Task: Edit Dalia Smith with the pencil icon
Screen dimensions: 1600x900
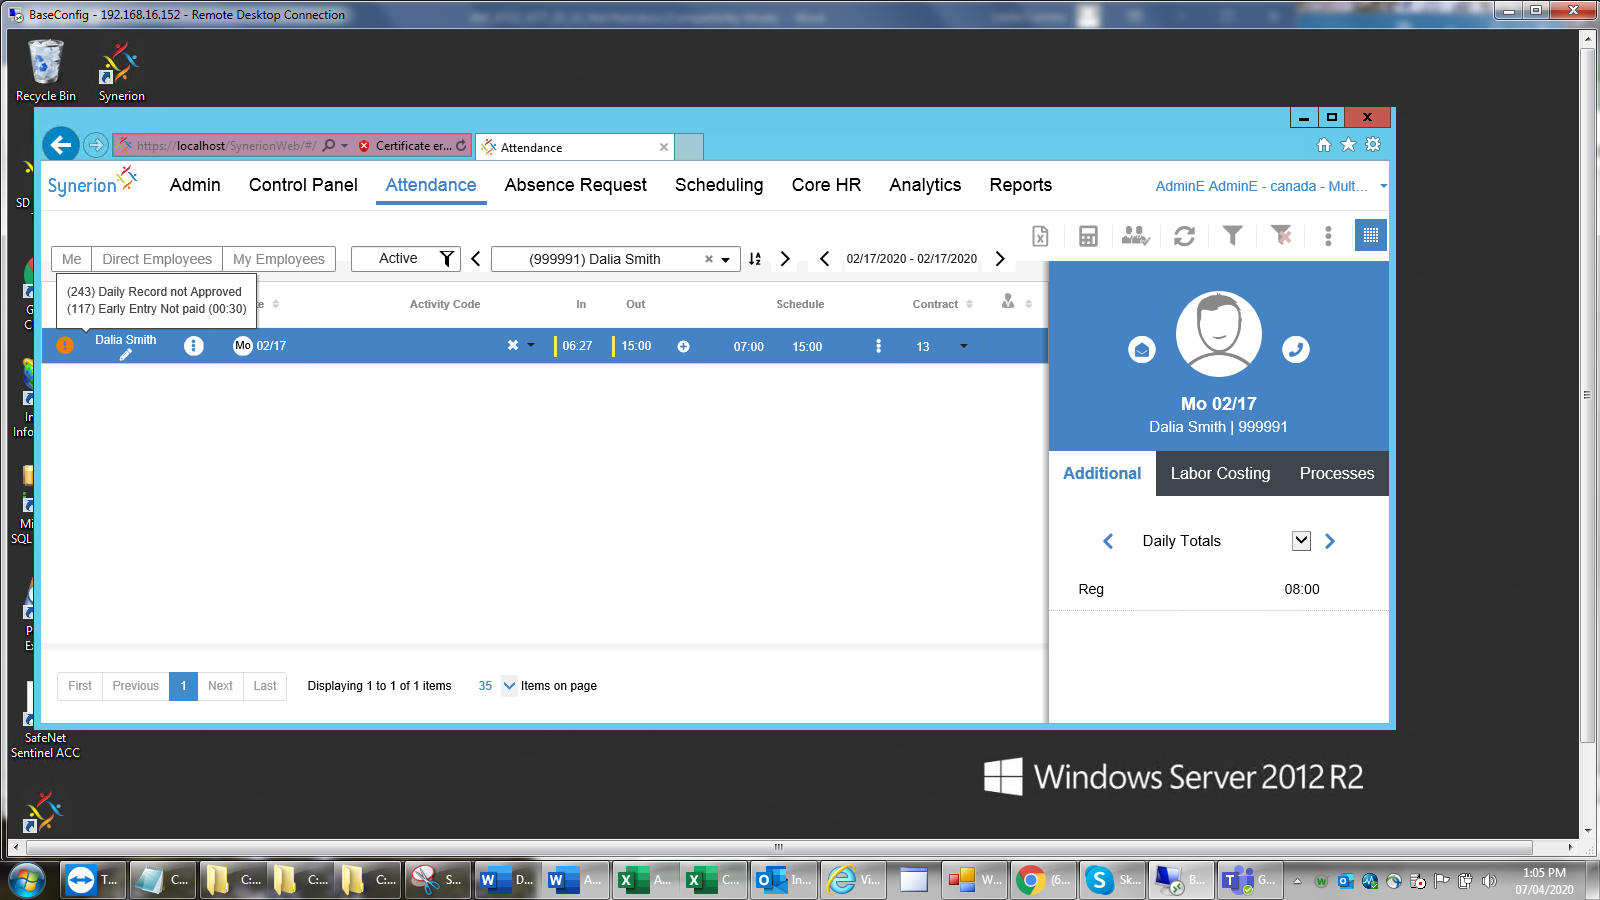Action: click(x=126, y=355)
